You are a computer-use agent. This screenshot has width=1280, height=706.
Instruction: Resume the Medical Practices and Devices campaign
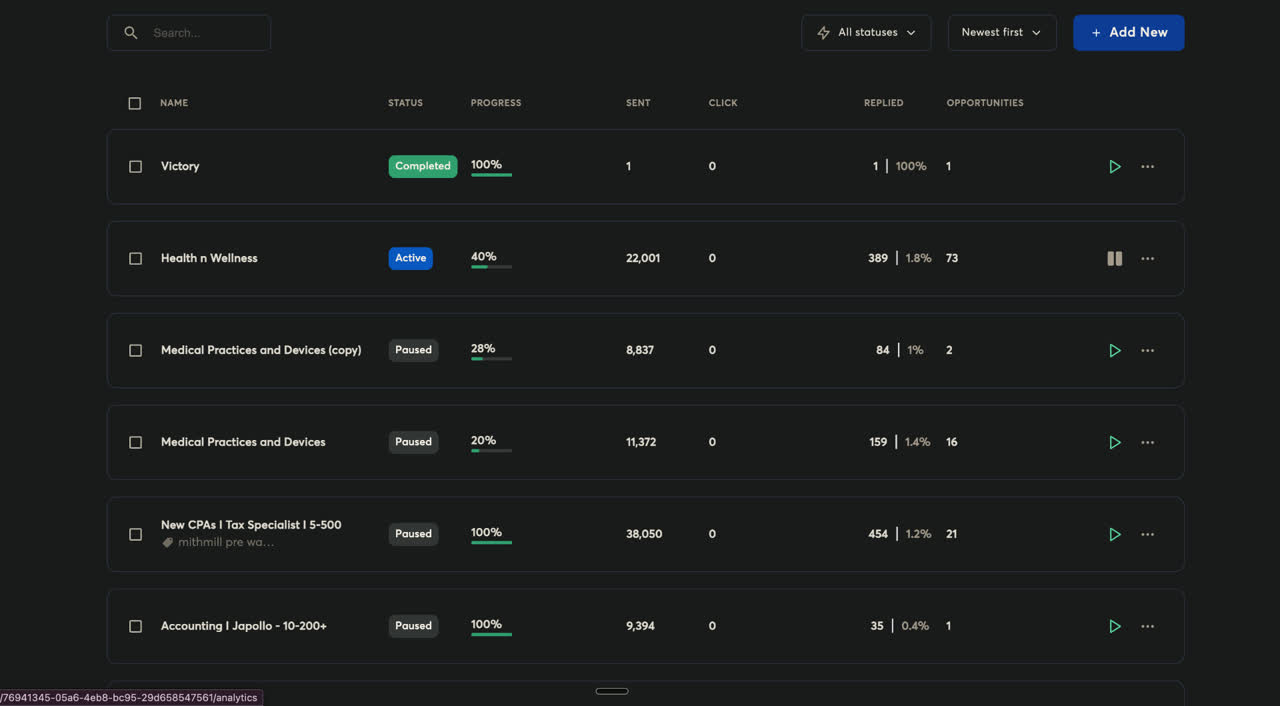pyautogui.click(x=1115, y=442)
